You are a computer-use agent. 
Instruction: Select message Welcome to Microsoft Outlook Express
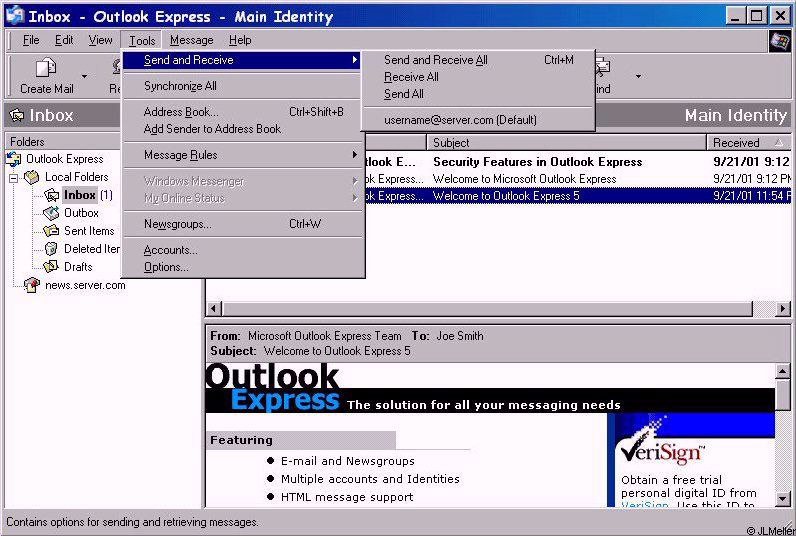pyautogui.click(x=524, y=179)
